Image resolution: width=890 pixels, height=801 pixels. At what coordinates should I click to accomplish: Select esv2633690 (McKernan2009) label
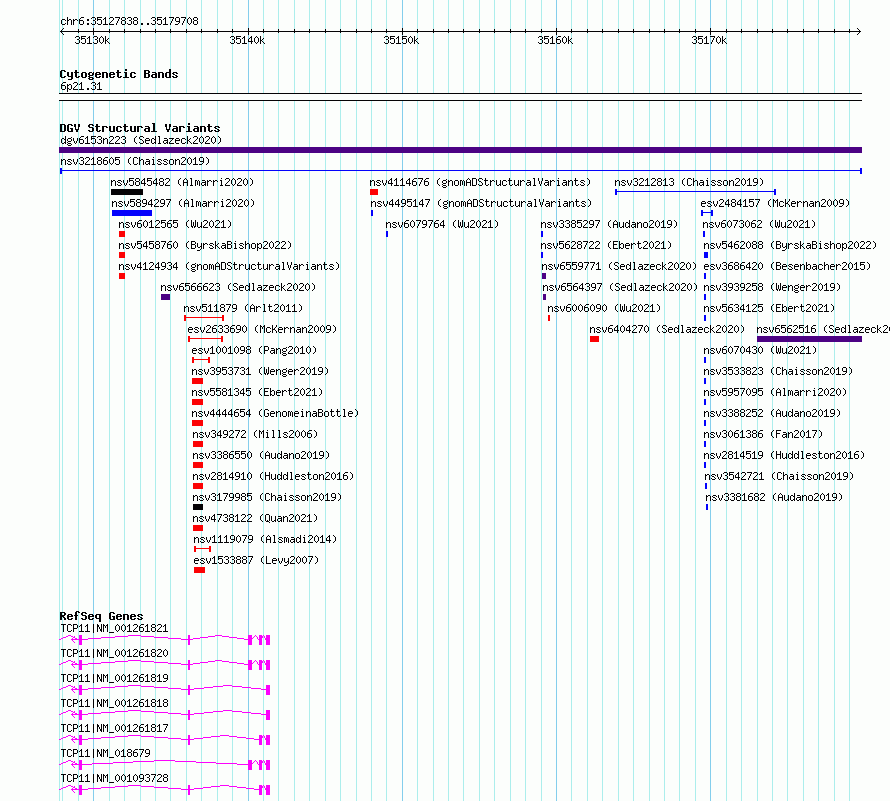tap(262, 329)
